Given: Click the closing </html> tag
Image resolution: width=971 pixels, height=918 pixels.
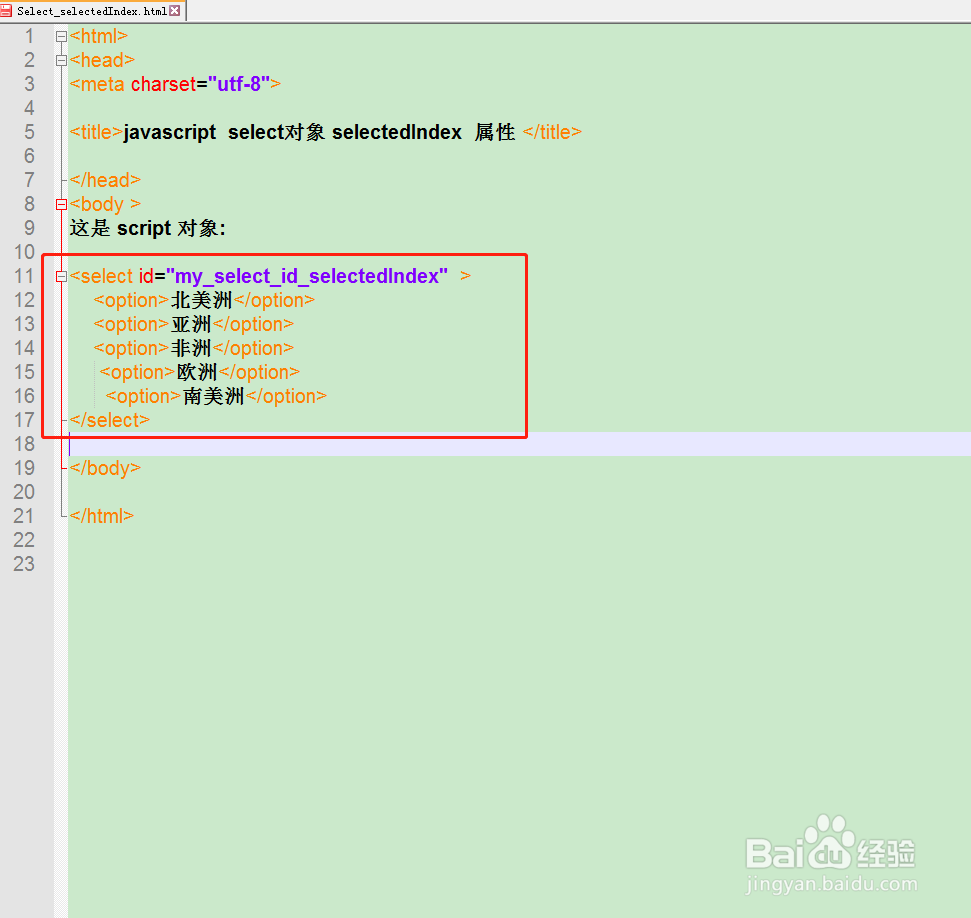Looking at the screenshot, I should point(102,516).
